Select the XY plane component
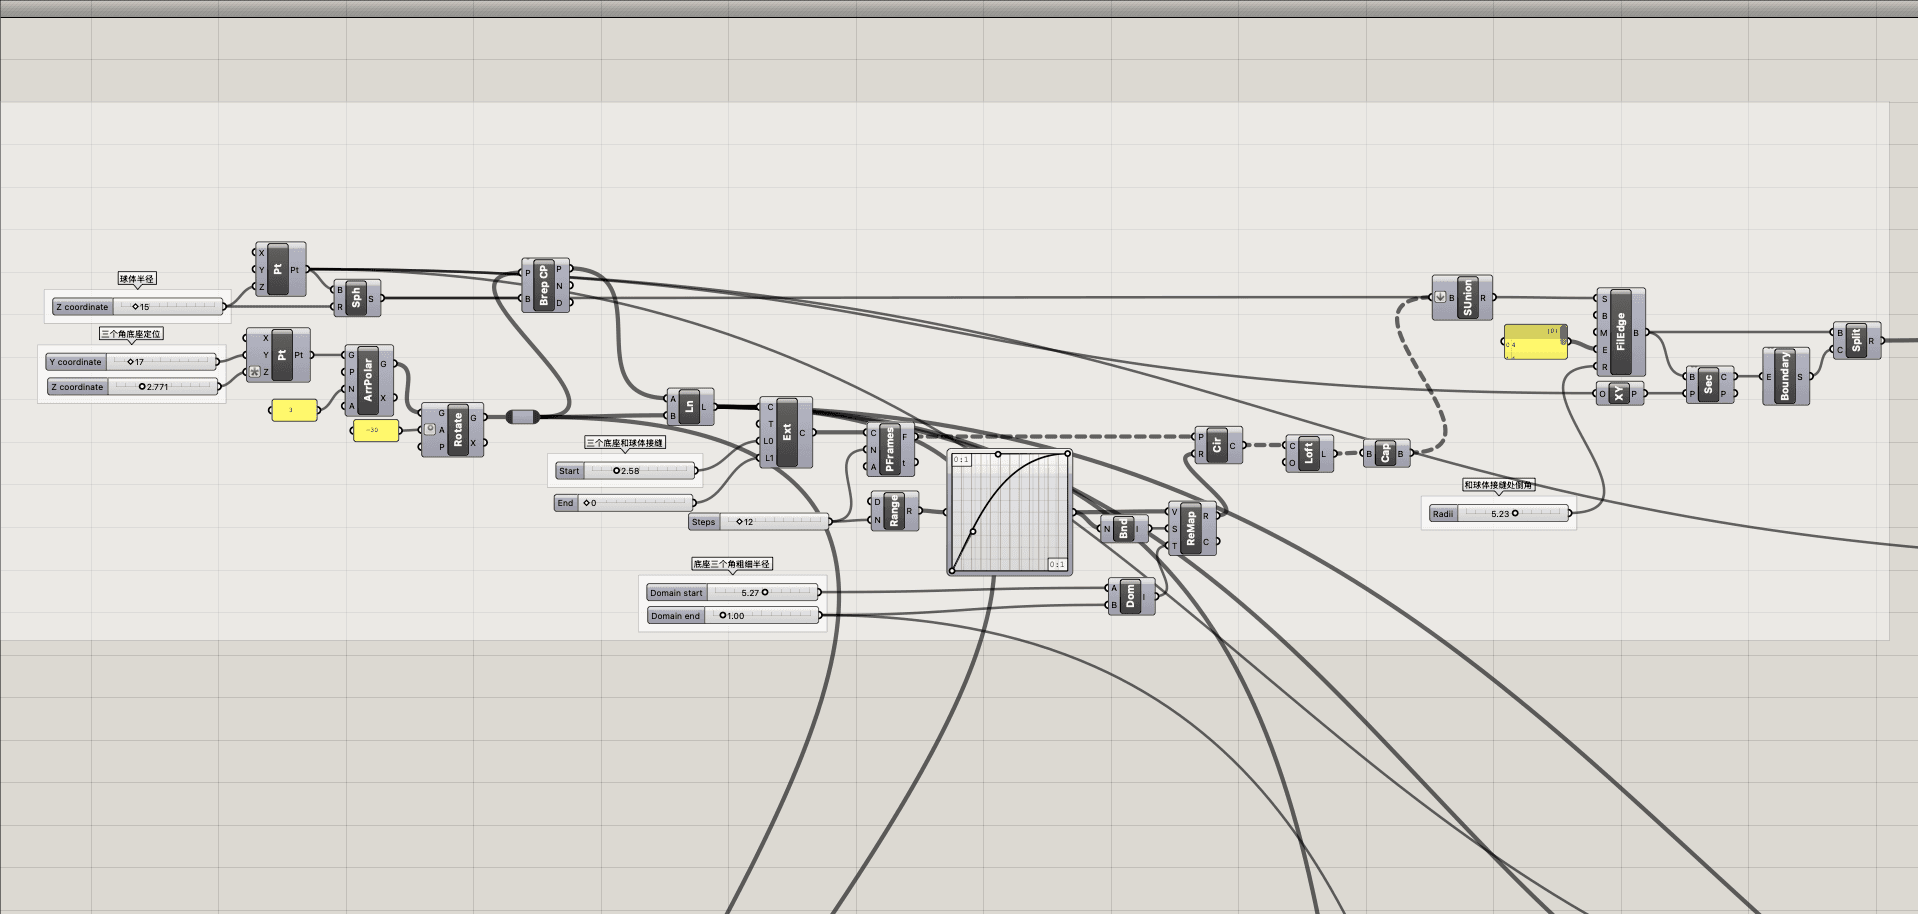The image size is (1918, 914). [x=1620, y=393]
